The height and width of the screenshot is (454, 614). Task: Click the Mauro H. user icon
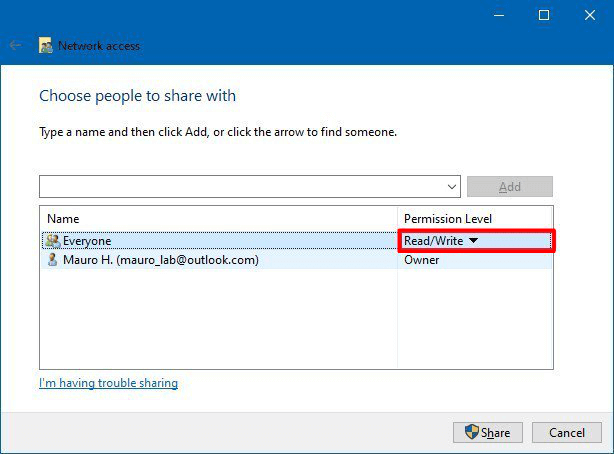click(52, 260)
